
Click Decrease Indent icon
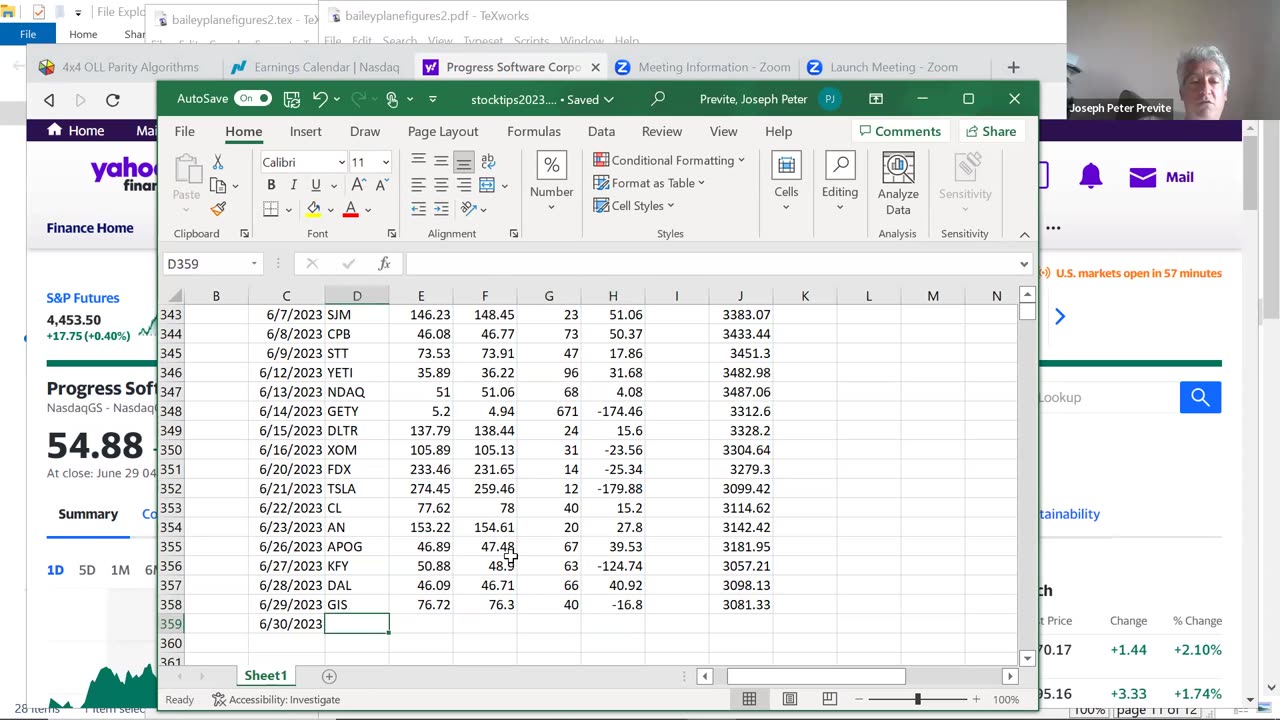(418, 209)
